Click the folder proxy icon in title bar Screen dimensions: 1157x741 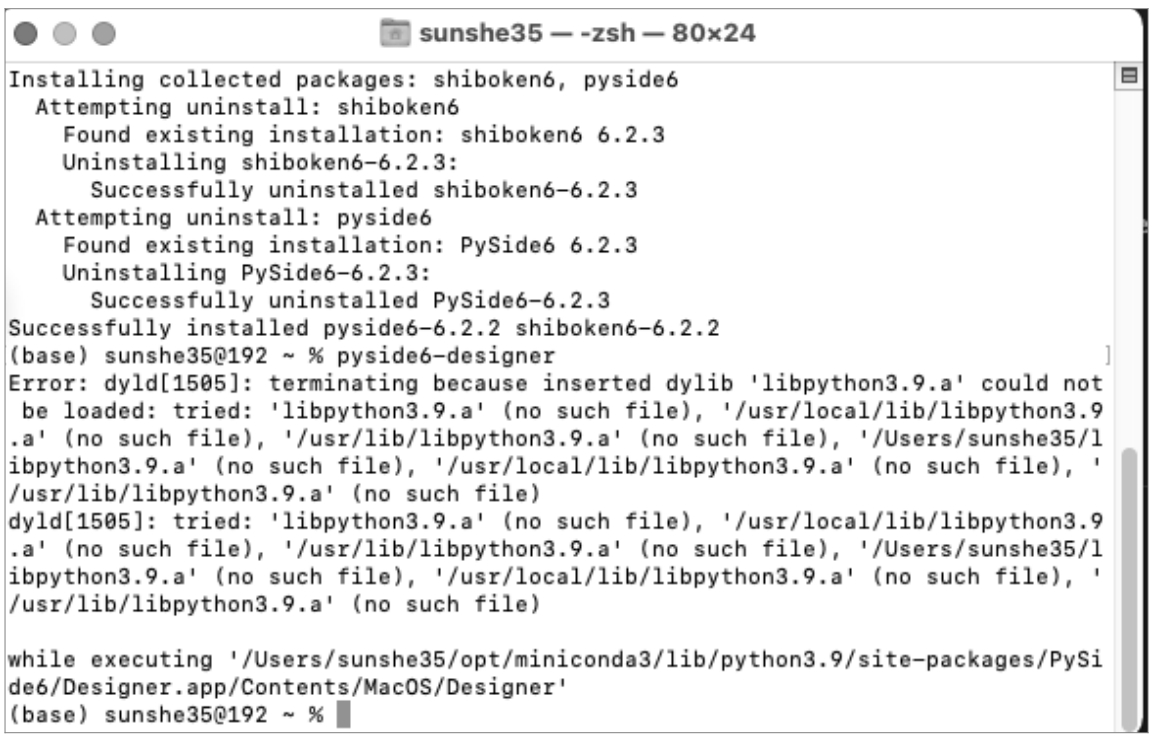pyautogui.click(x=395, y=33)
